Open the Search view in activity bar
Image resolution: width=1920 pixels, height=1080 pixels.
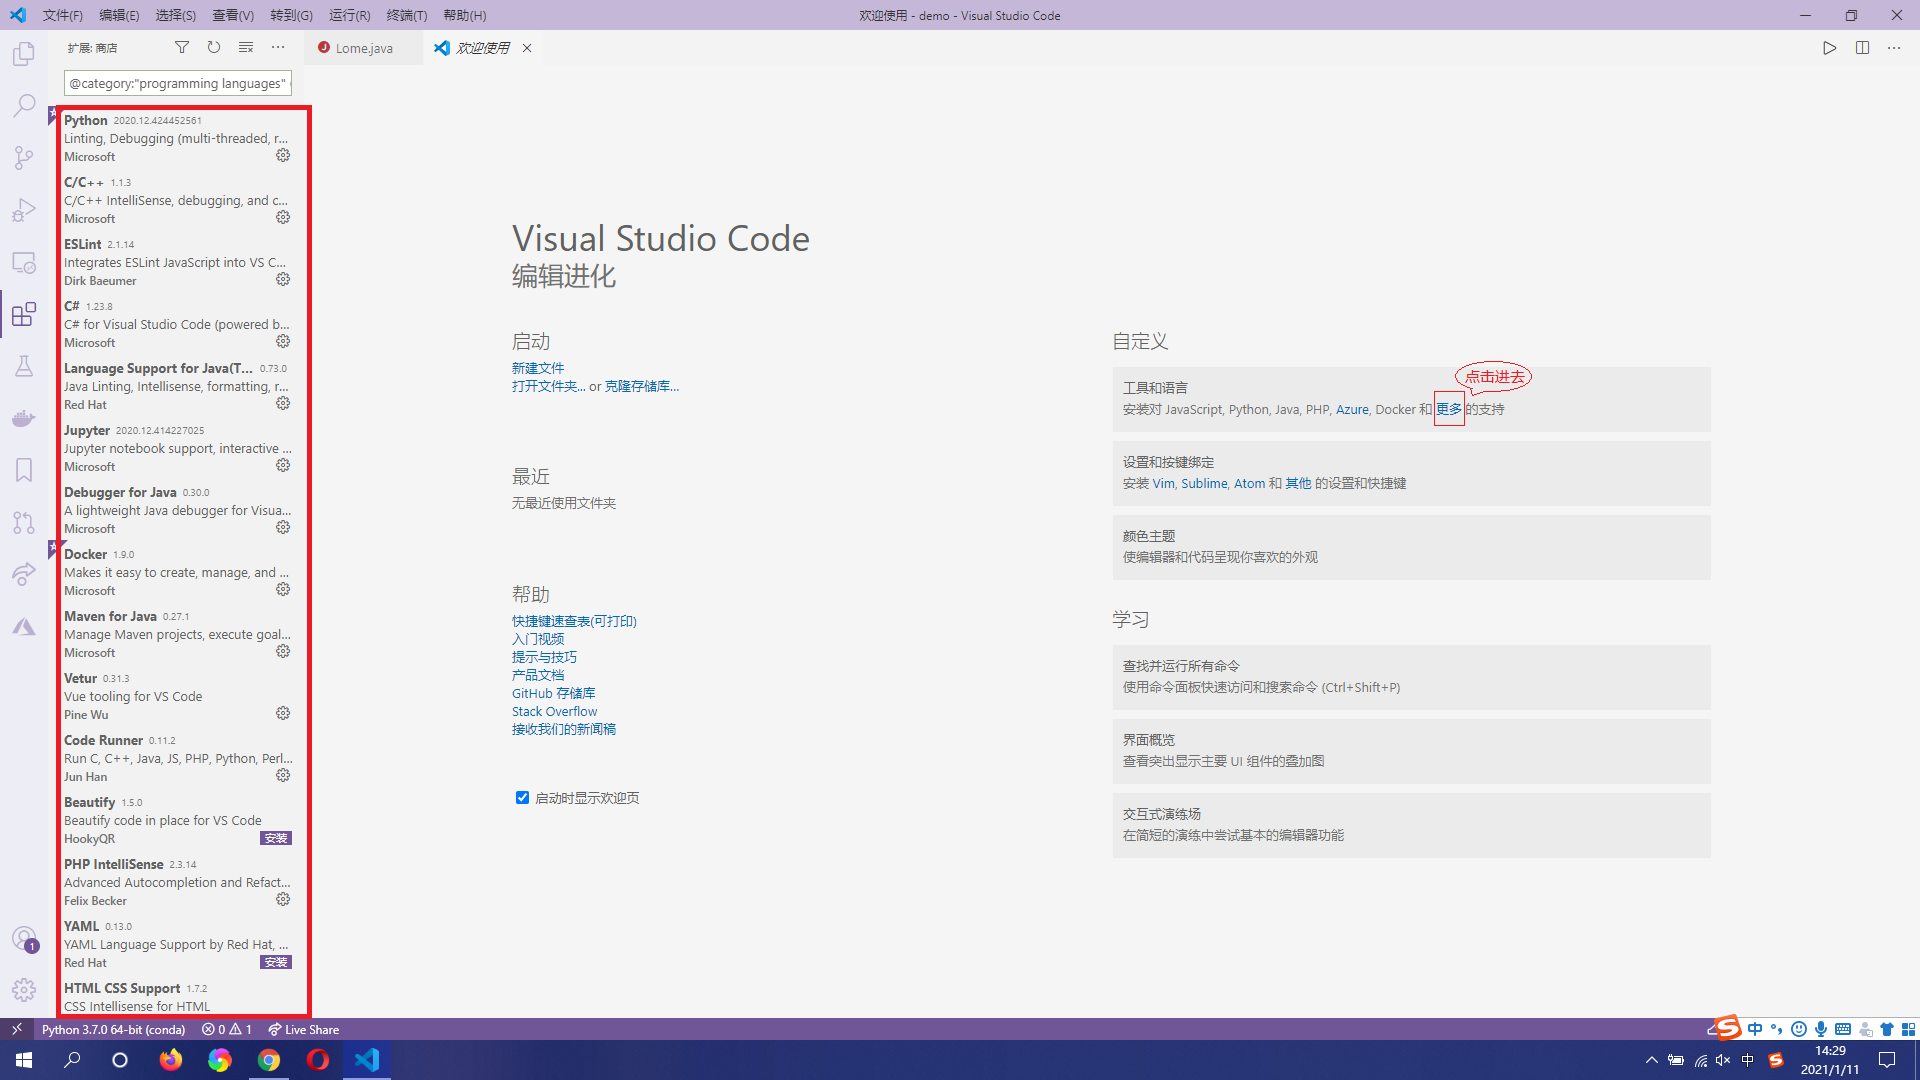pos(24,106)
